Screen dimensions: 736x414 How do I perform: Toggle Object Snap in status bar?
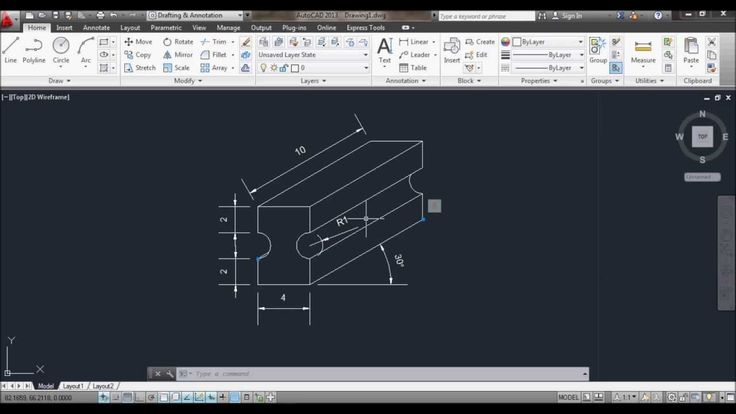coord(163,397)
